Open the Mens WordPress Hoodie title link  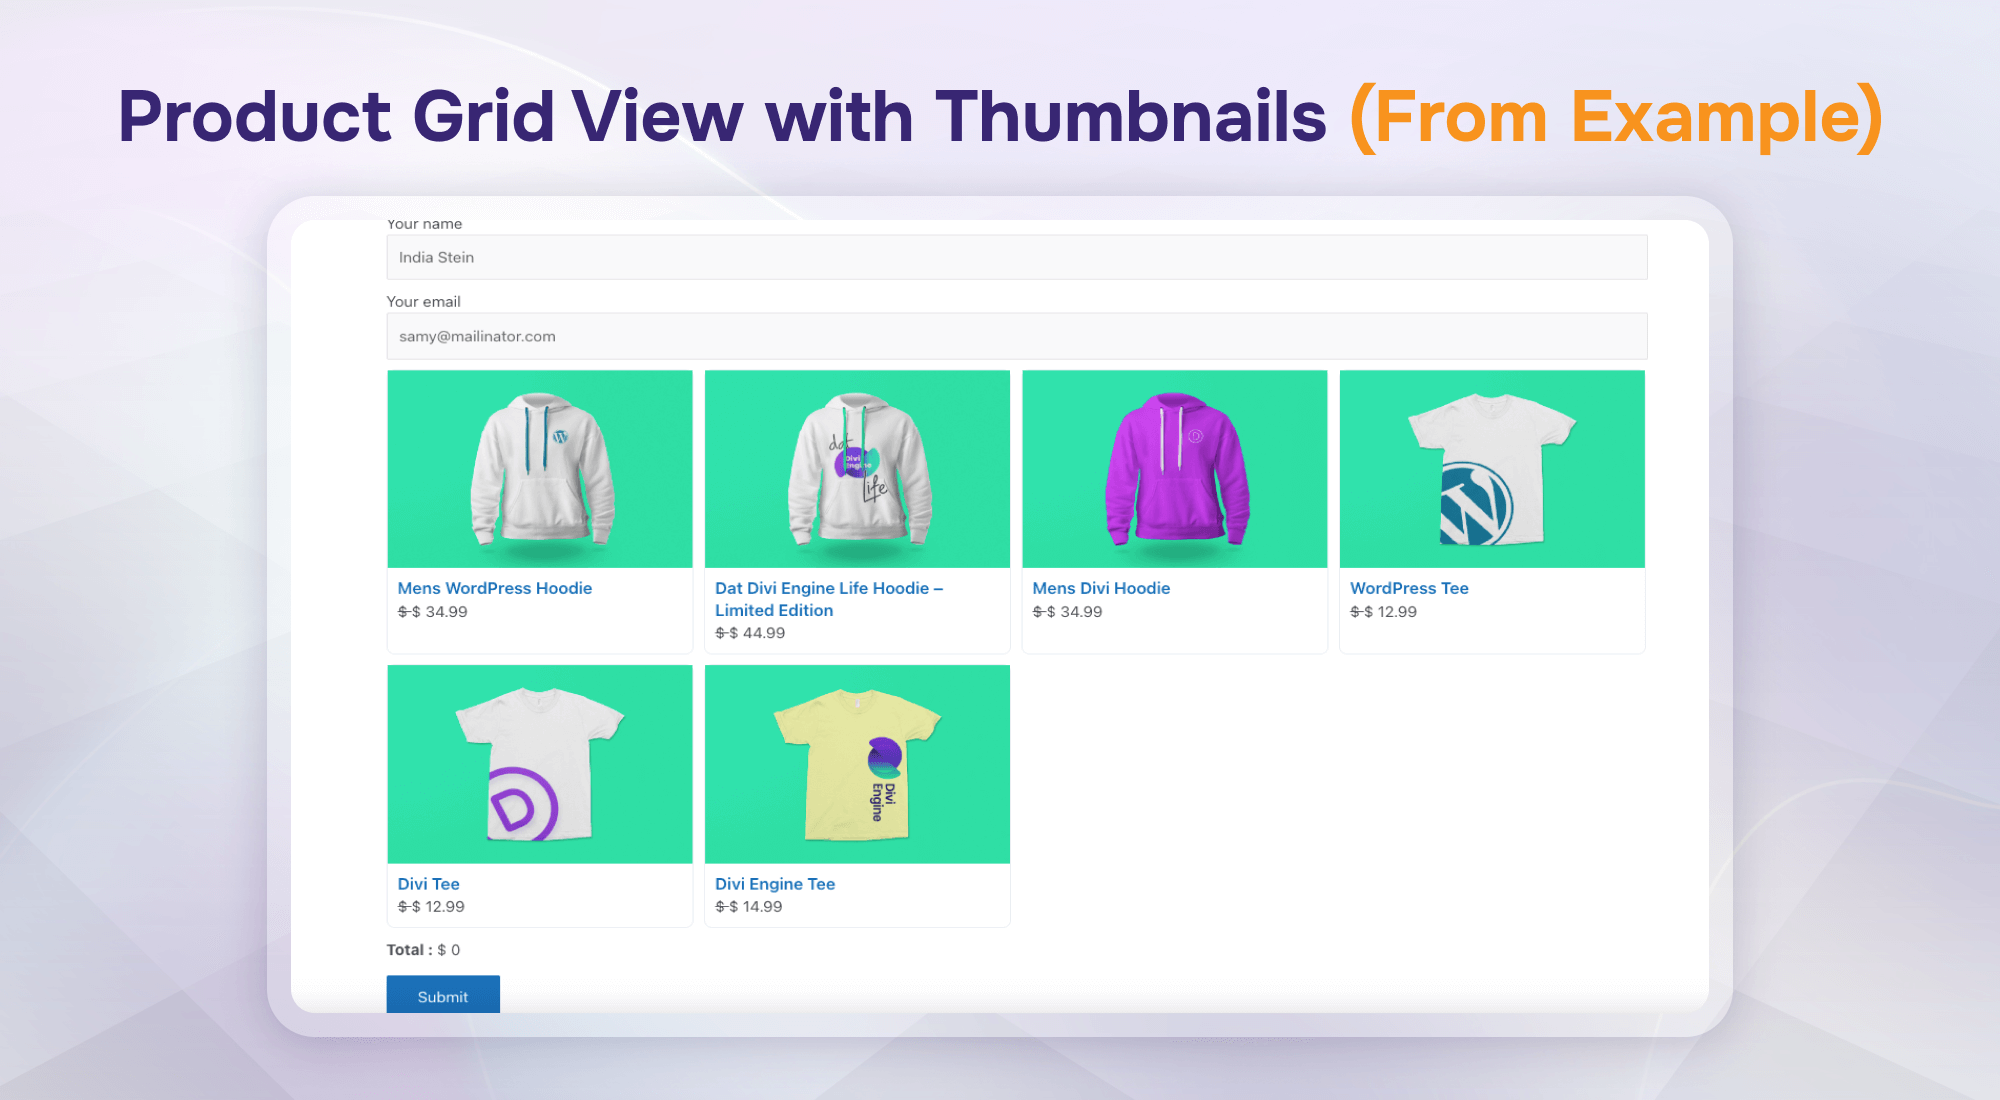(x=495, y=588)
